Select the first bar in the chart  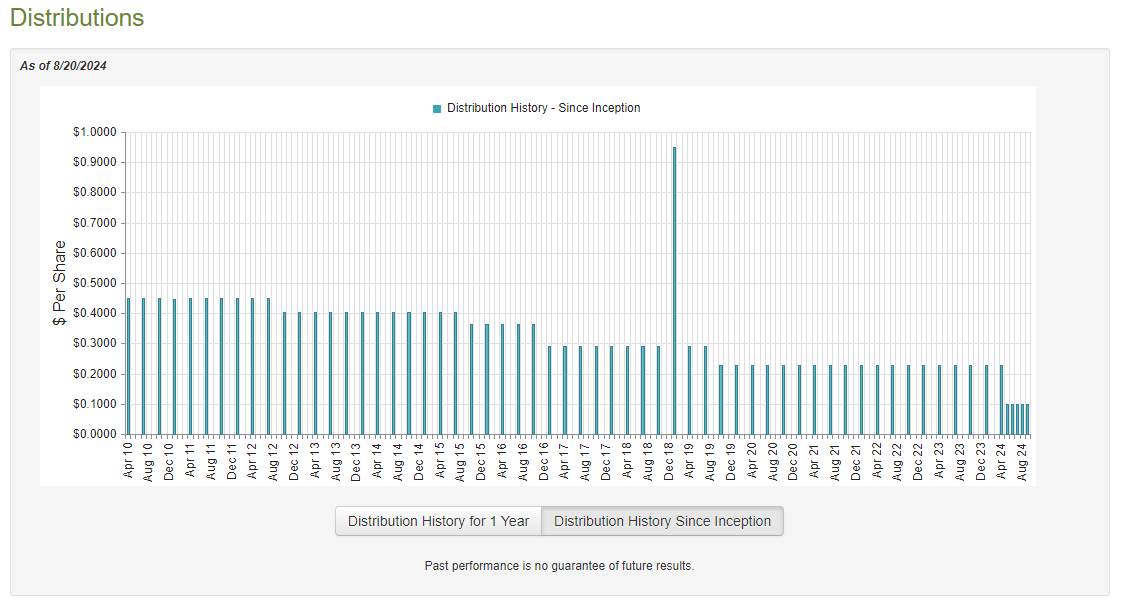[128, 366]
